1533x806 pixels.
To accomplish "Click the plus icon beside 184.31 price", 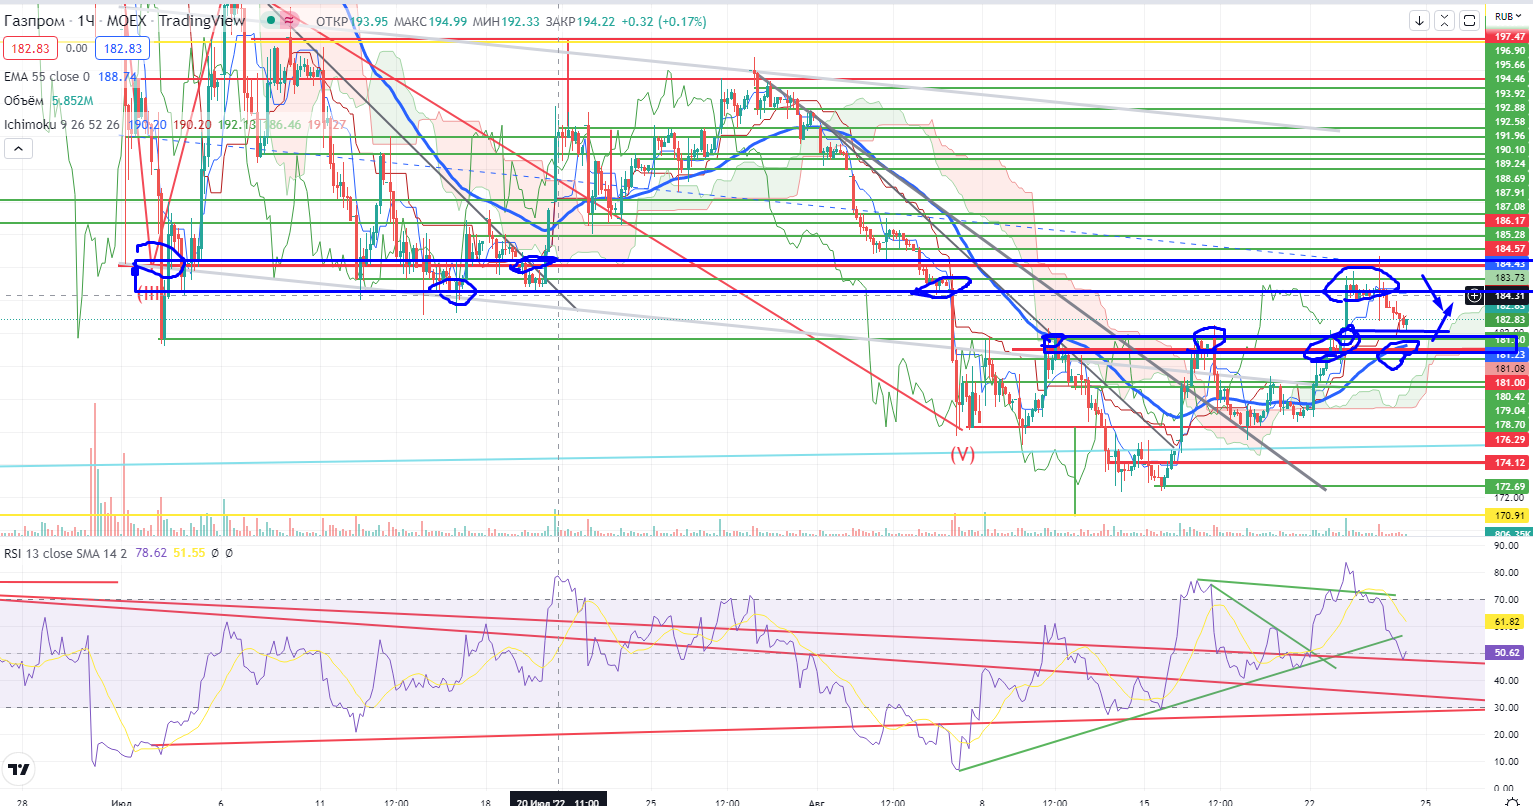I will (1474, 296).
